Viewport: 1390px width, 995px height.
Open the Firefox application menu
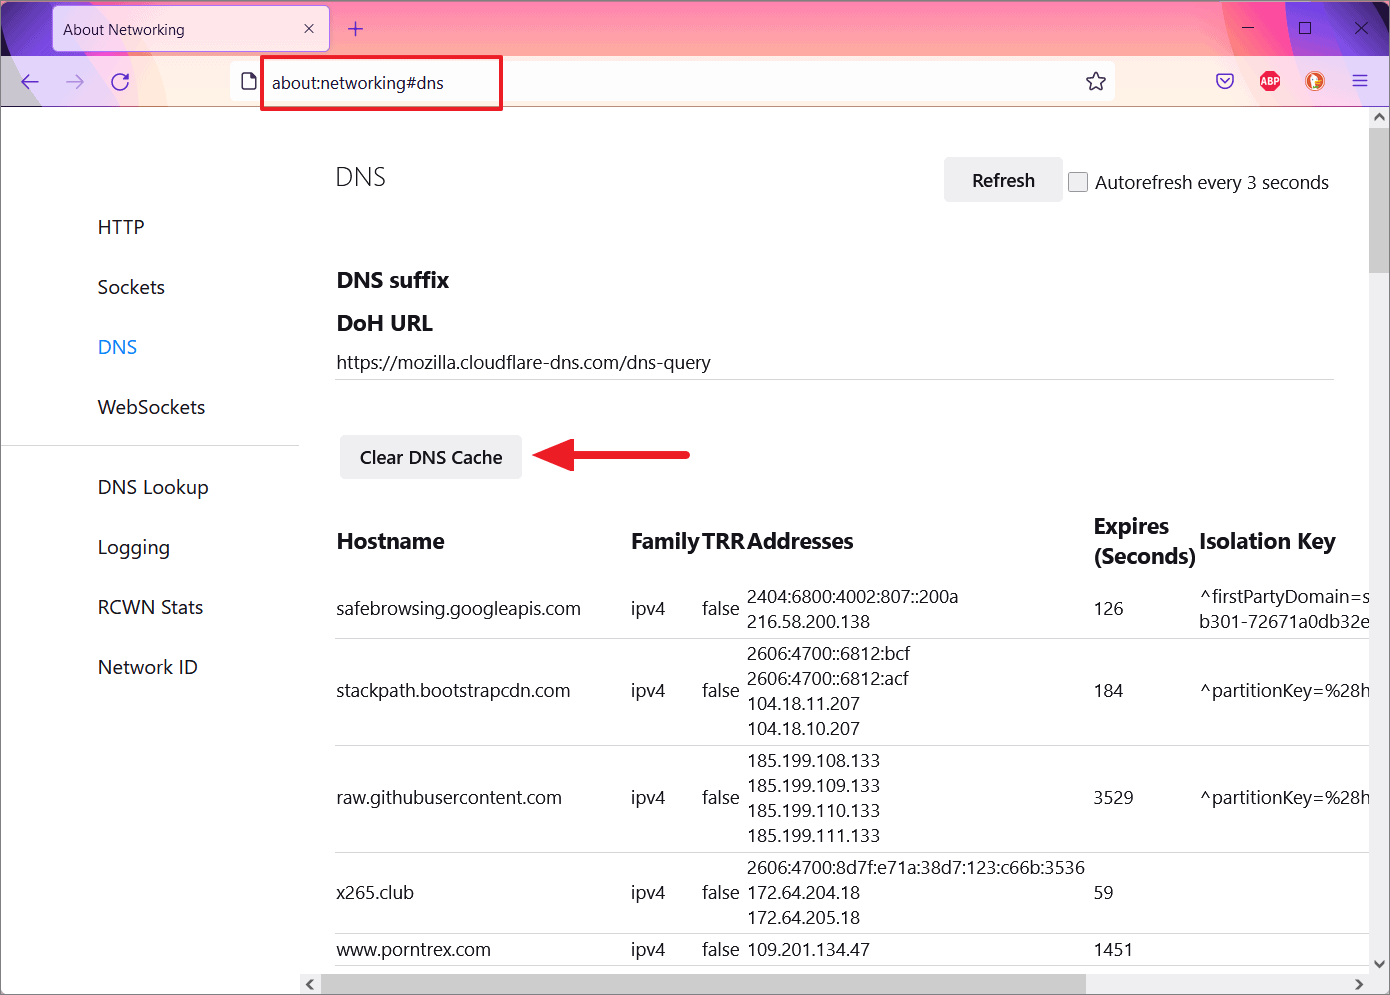1360,81
